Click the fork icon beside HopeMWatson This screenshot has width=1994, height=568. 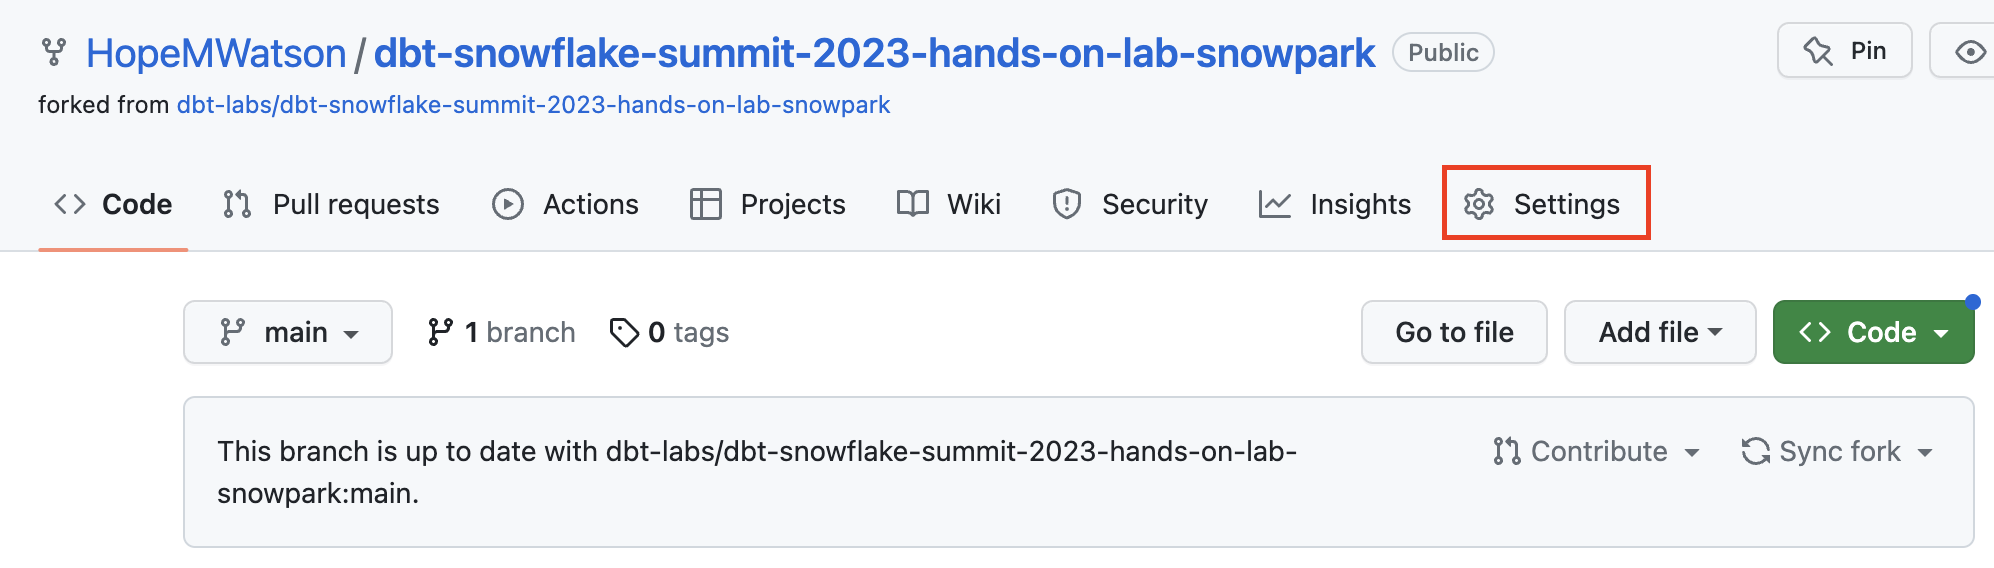tap(54, 52)
